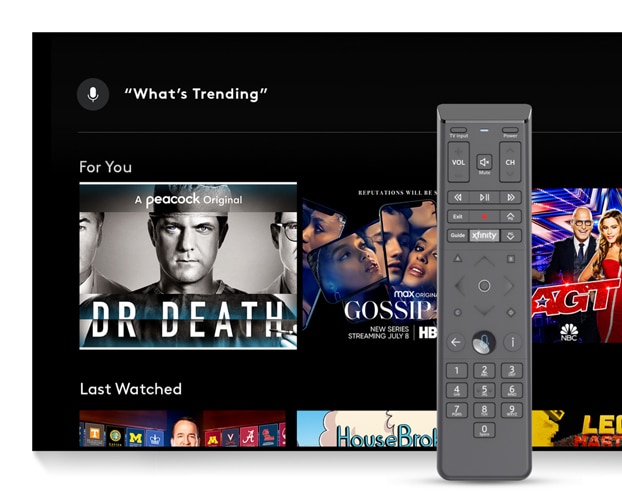Screen dimensions: 622x492
Task: Tap number key 0 on the remote
Action: point(484,430)
